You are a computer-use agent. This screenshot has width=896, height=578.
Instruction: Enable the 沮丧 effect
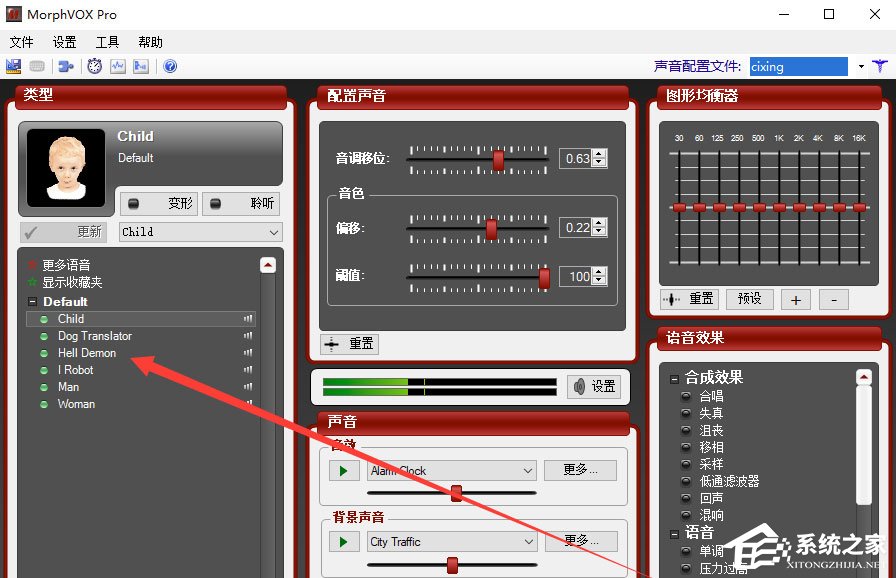pyautogui.click(x=686, y=430)
